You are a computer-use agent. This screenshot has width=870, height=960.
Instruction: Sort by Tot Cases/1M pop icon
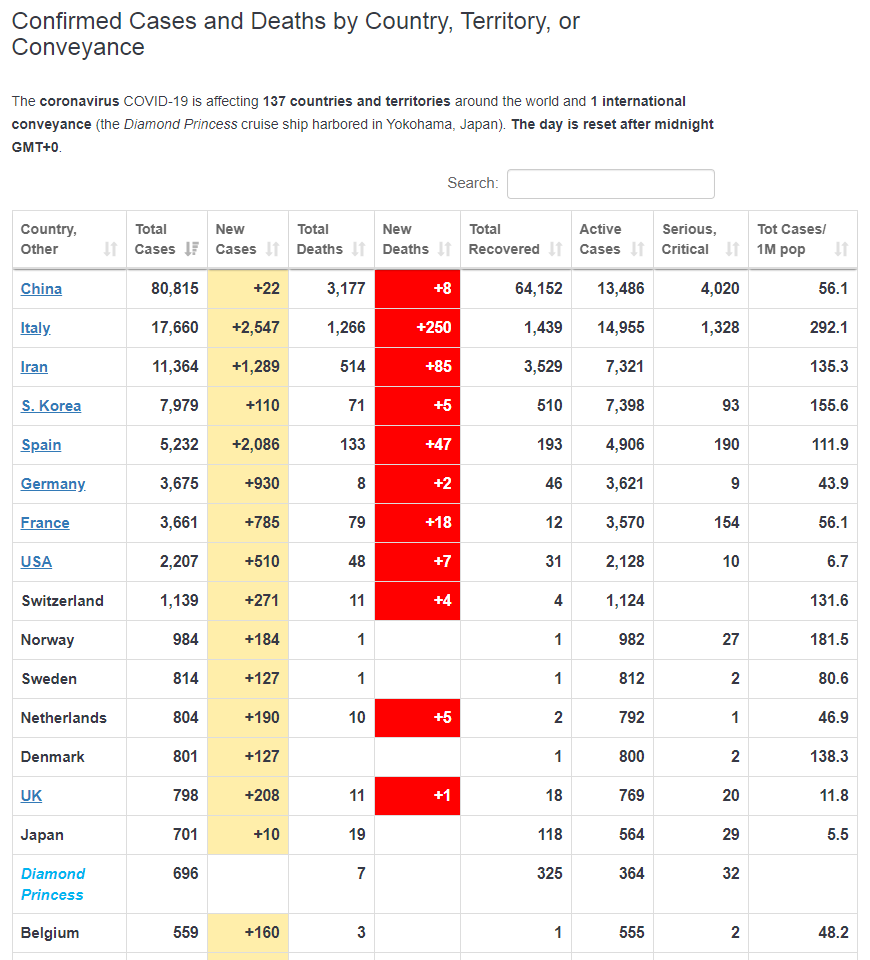841,249
